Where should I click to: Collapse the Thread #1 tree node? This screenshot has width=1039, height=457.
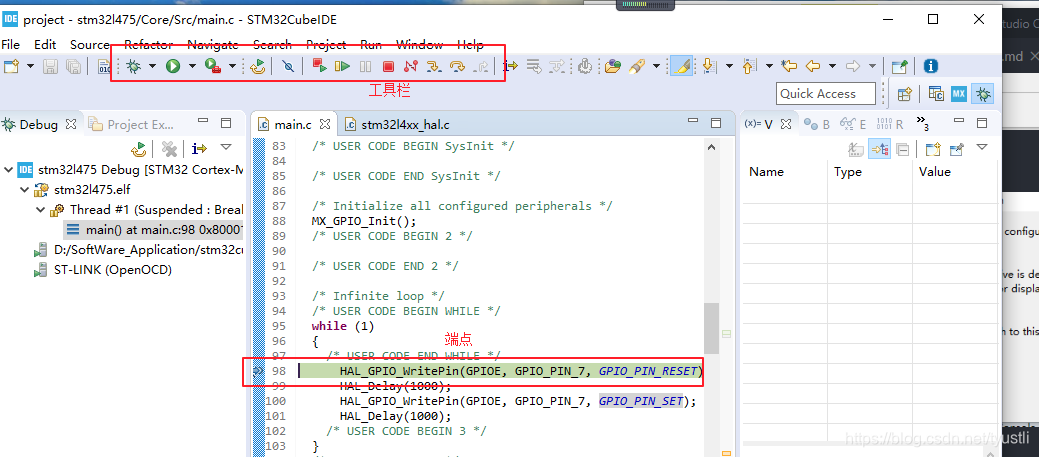40,209
